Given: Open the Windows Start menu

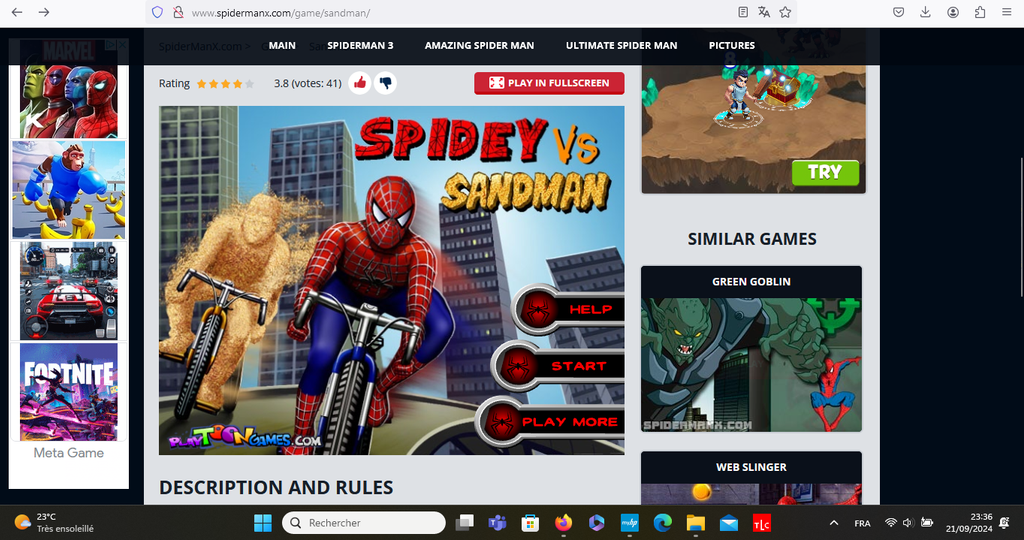Looking at the screenshot, I should tap(263, 522).
